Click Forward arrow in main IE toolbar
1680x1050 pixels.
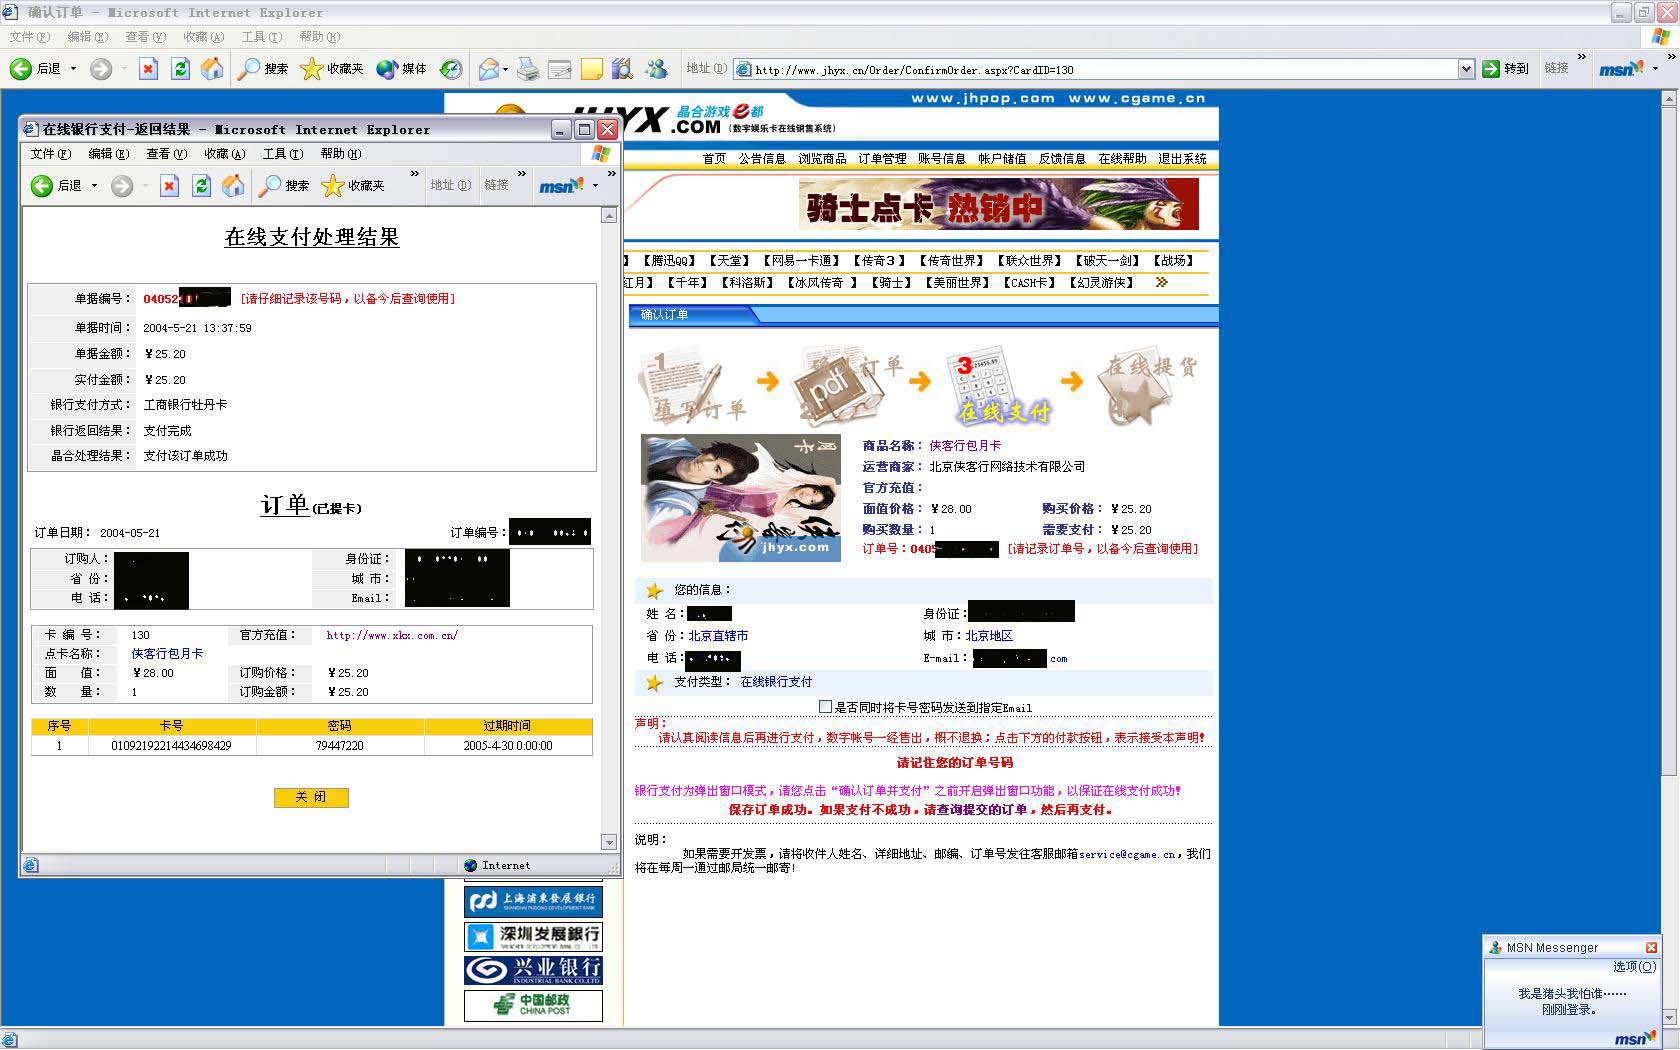[101, 68]
